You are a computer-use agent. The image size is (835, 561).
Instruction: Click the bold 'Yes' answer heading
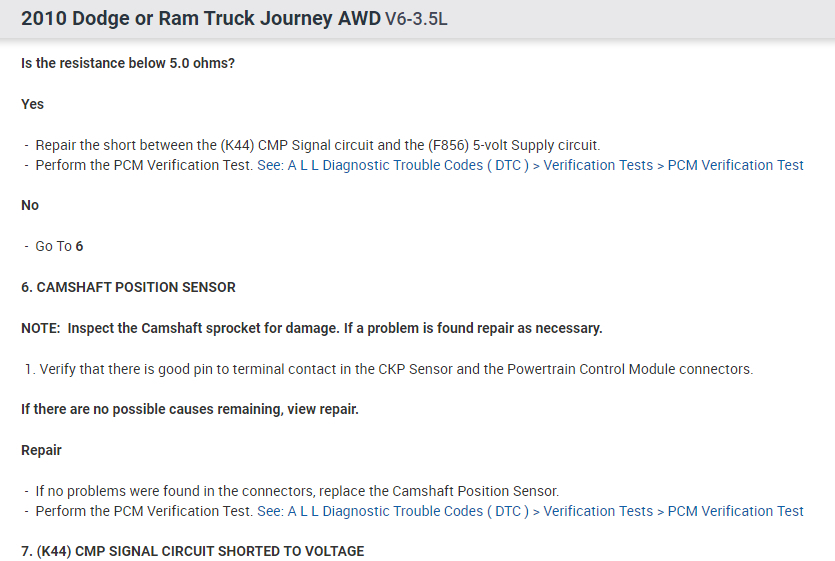[x=33, y=104]
